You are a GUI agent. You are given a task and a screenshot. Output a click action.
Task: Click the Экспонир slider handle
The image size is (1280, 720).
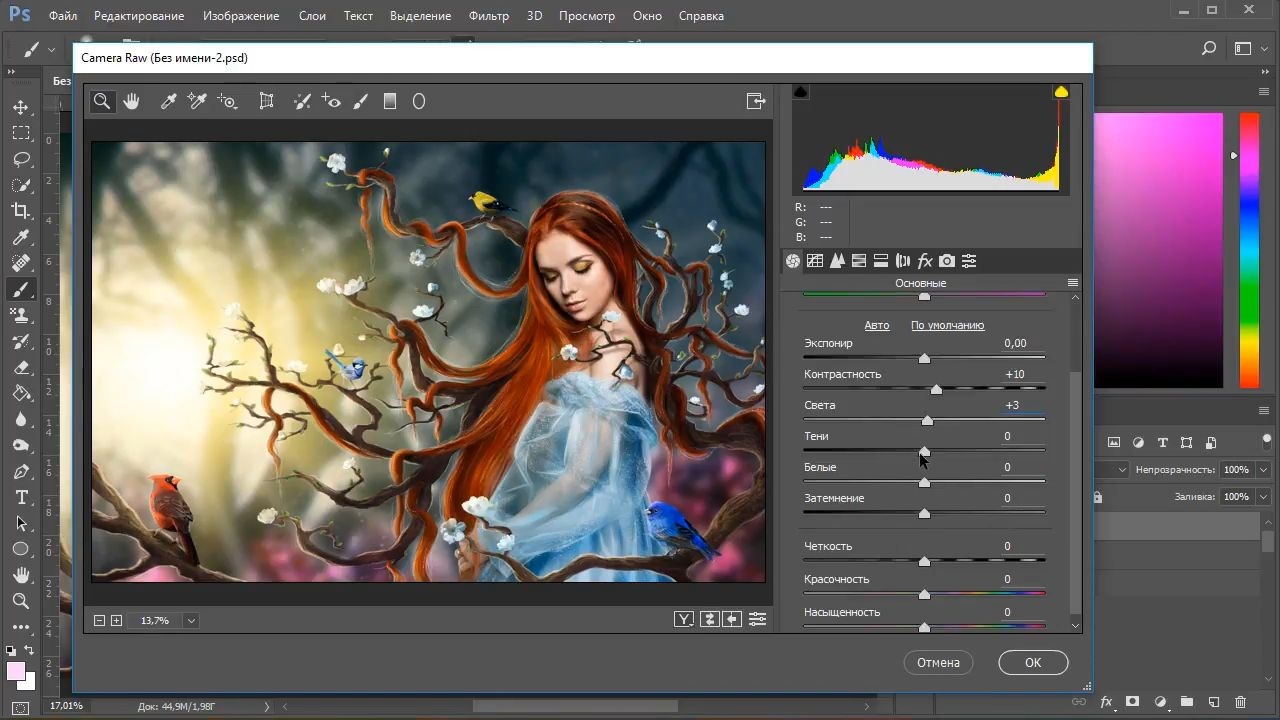[924, 358]
